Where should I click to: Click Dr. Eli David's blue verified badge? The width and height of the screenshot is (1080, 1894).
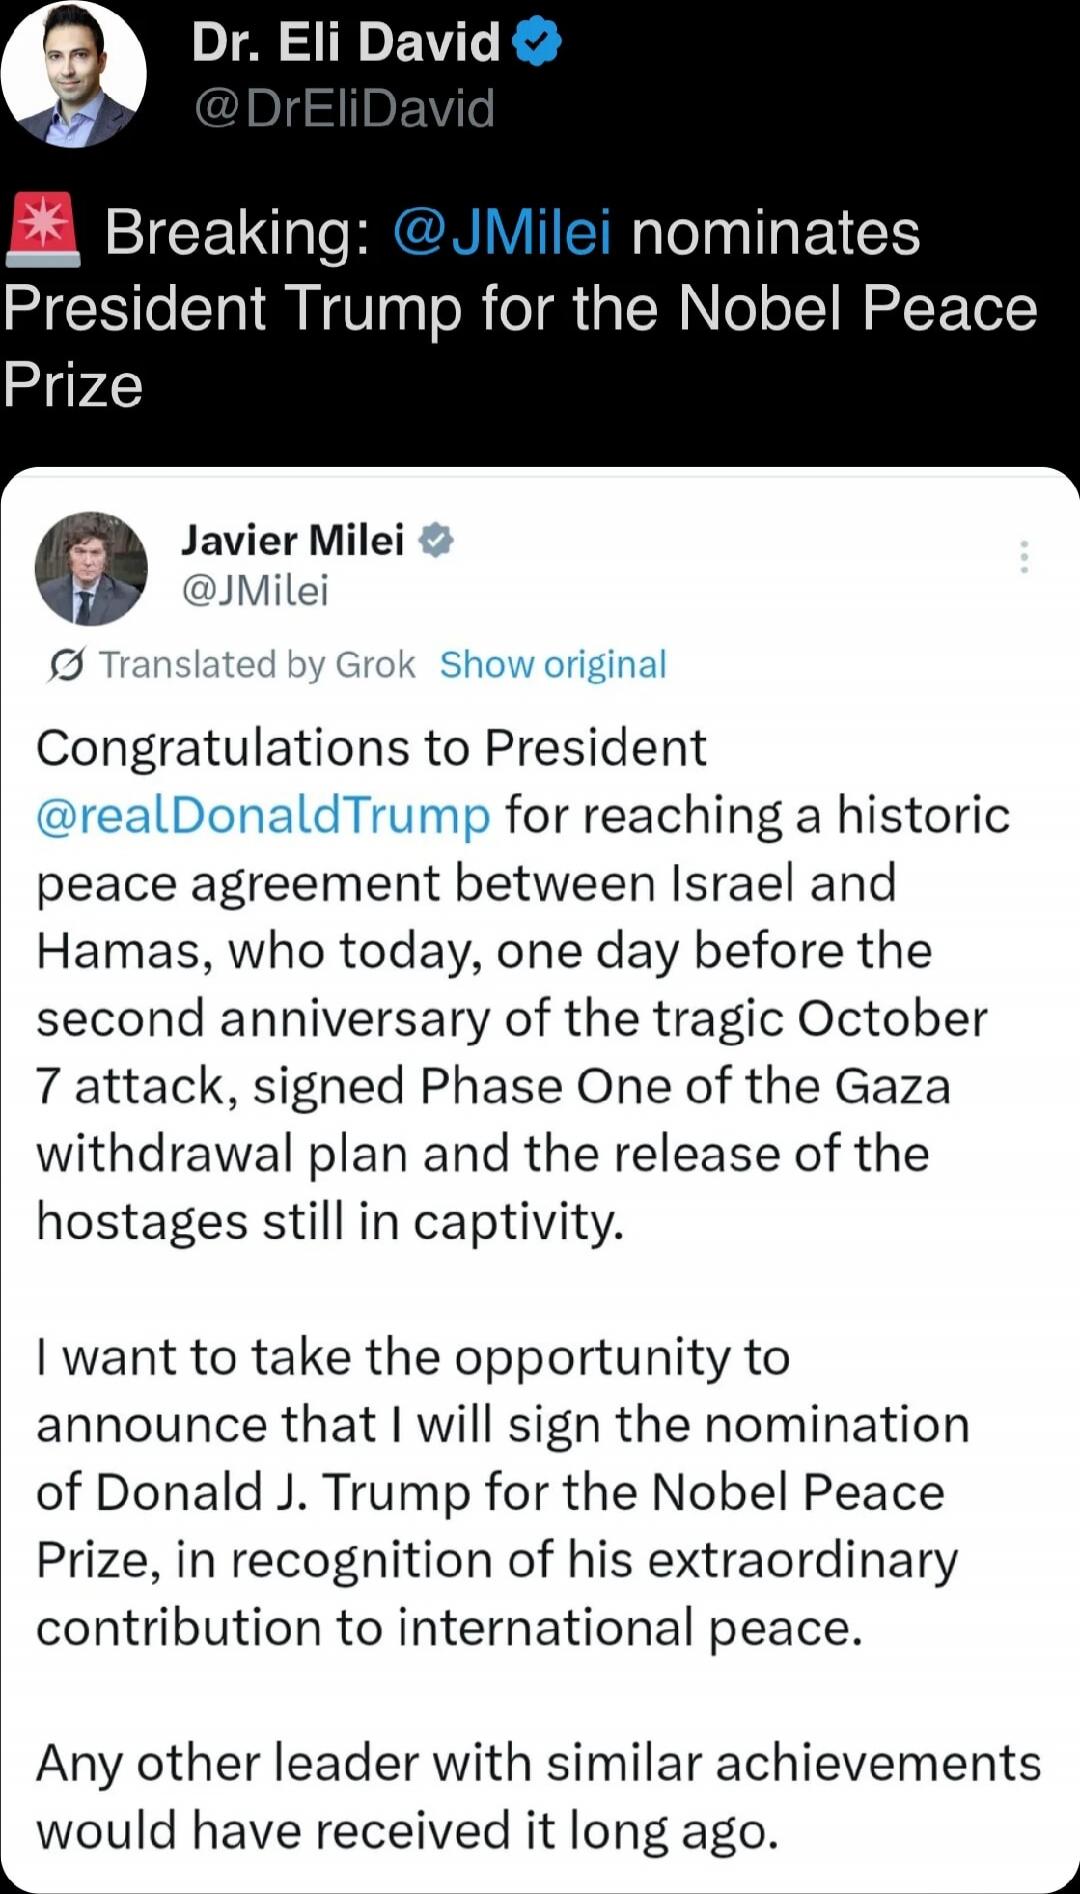(x=537, y=43)
